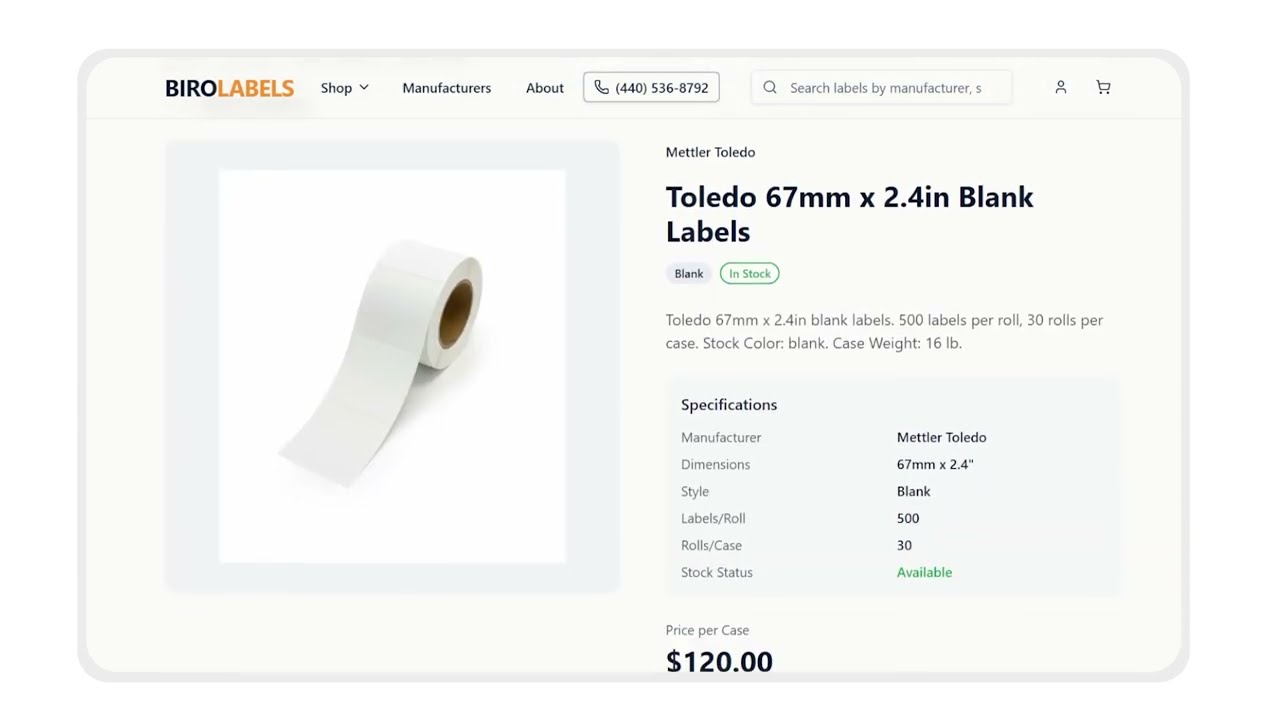Click the green Available stock status
The width and height of the screenshot is (1280, 720).
pyautogui.click(x=924, y=572)
